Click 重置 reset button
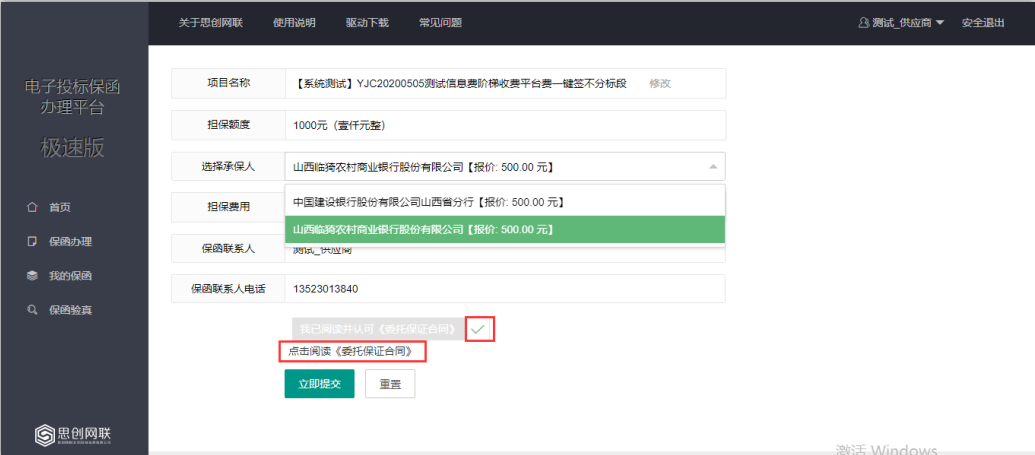 389,384
